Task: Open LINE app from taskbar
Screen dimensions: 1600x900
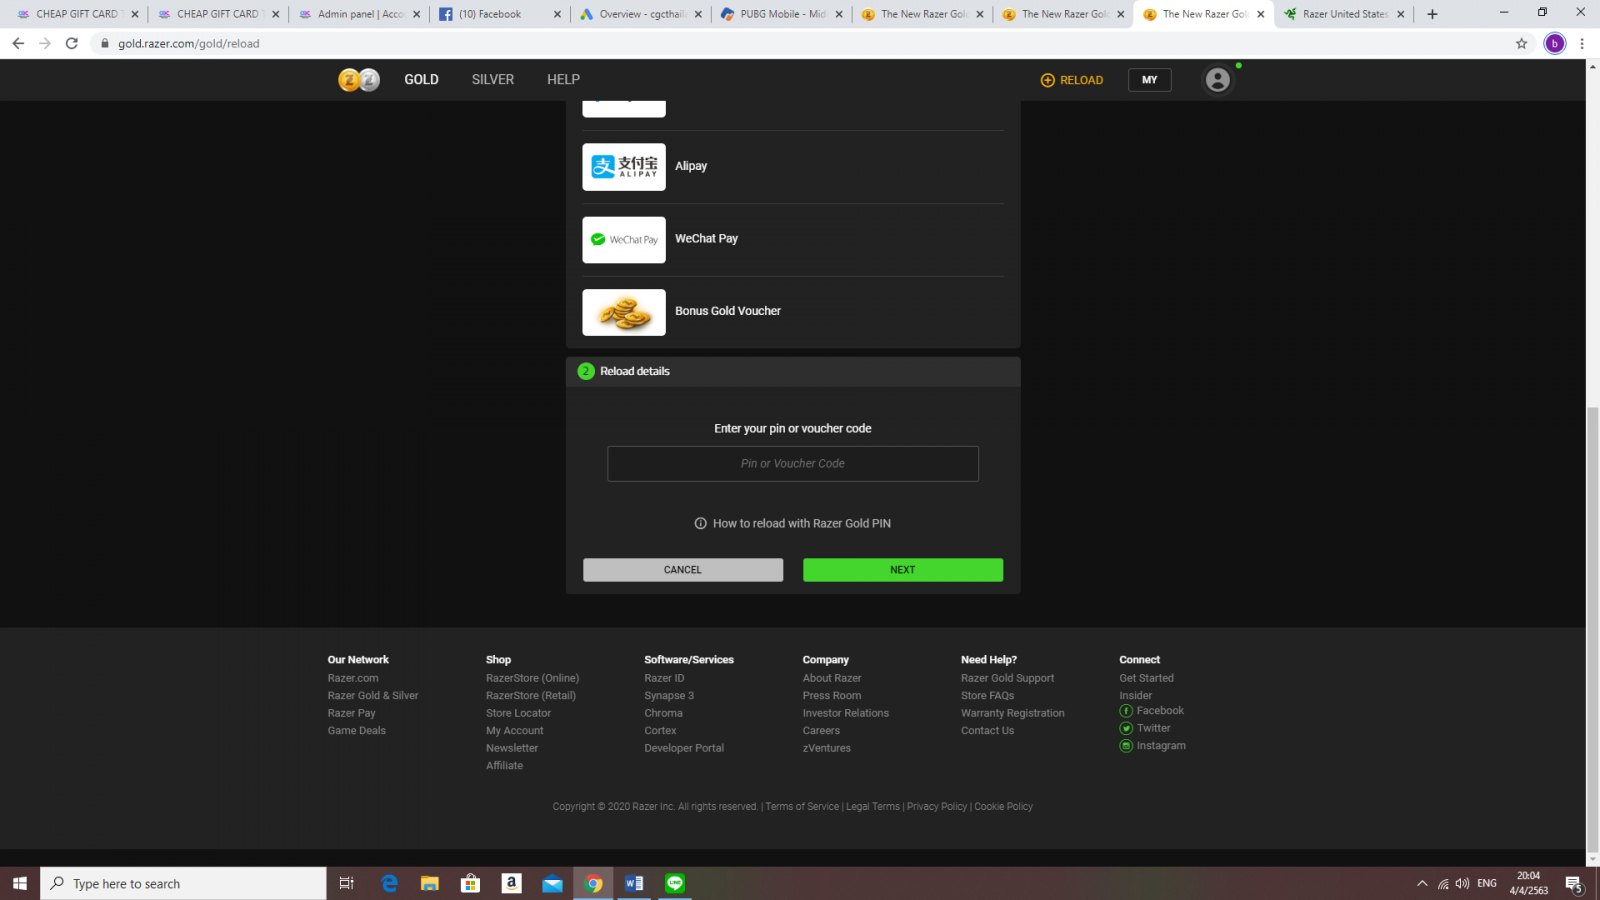Action: click(675, 883)
